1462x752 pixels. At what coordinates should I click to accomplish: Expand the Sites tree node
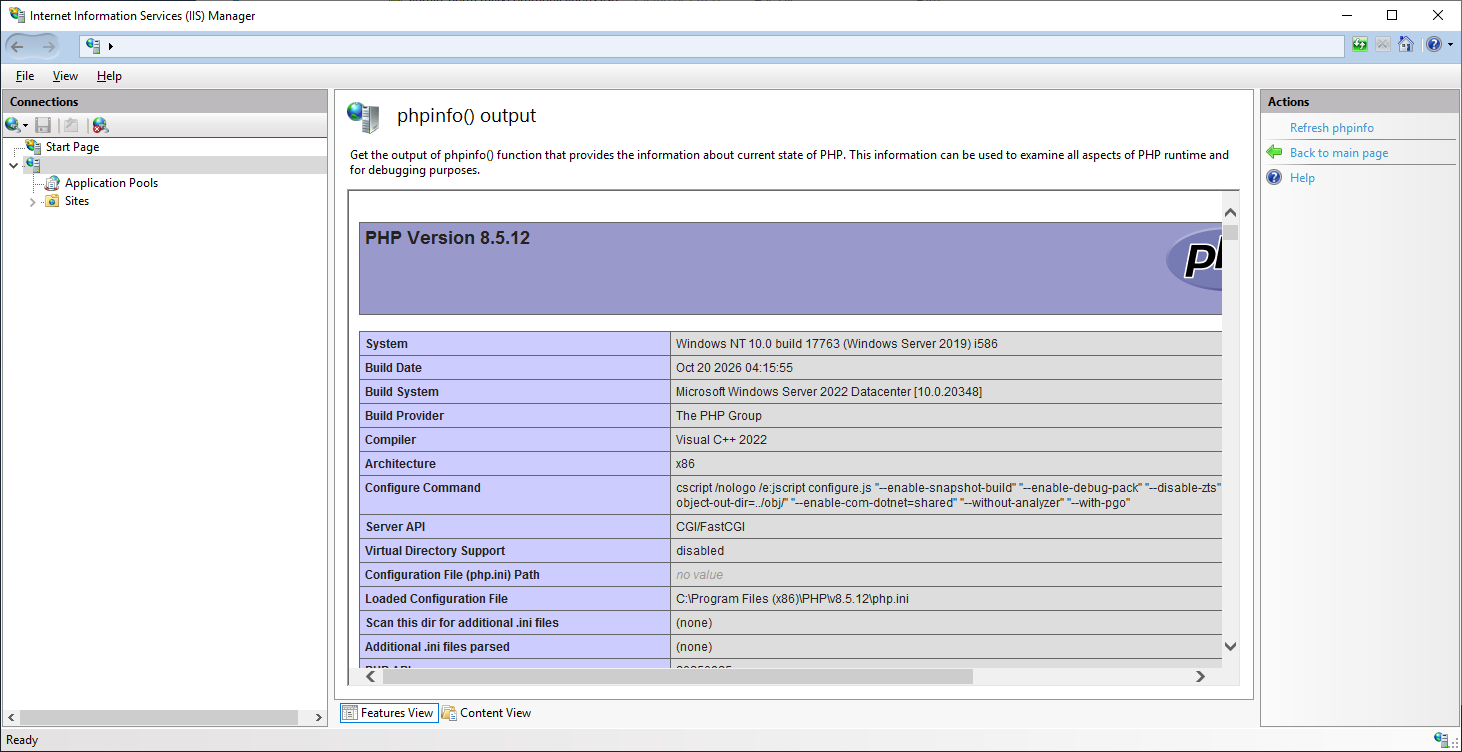tap(32, 202)
